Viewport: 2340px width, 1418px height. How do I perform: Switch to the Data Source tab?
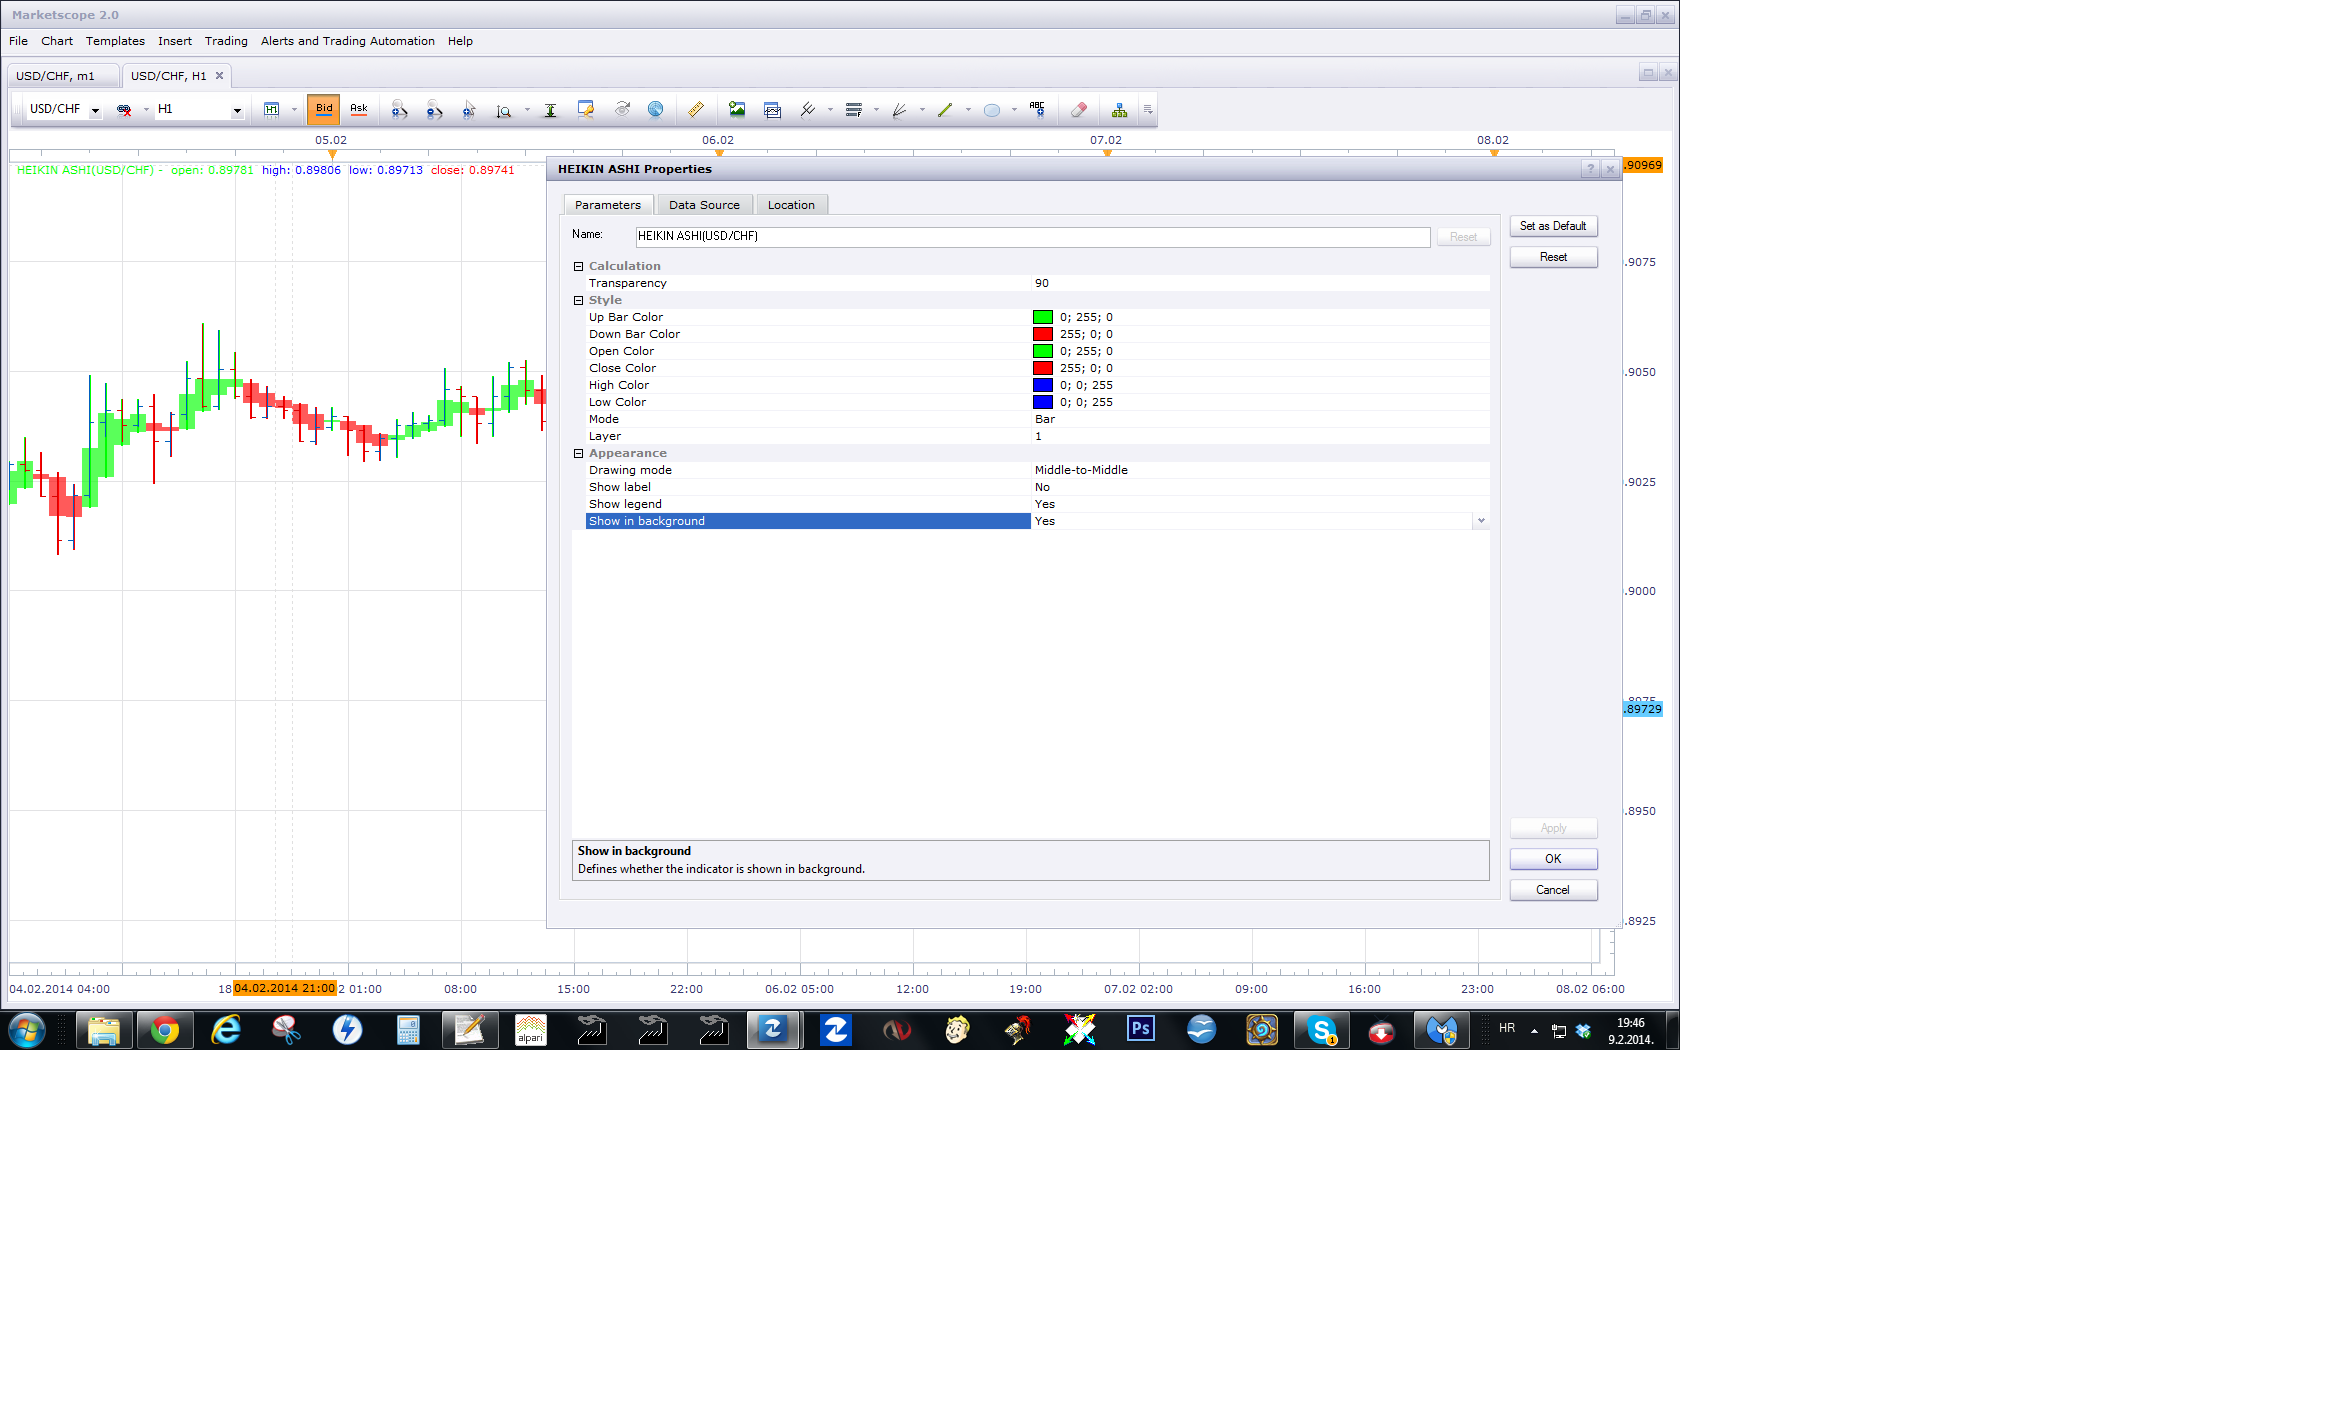(704, 205)
